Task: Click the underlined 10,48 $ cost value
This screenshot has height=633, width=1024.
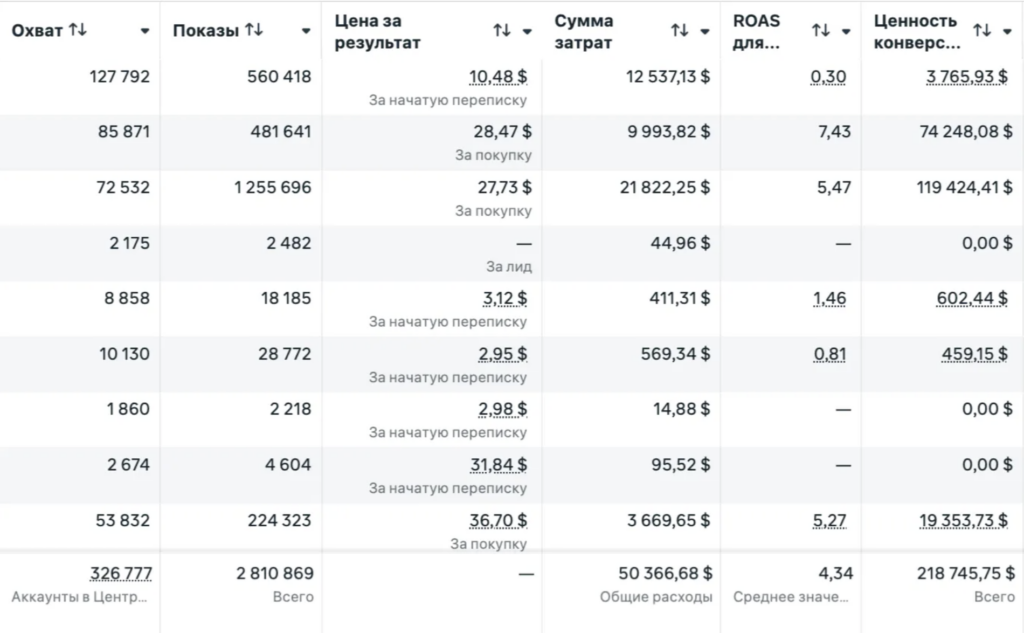Action: (498, 77)
